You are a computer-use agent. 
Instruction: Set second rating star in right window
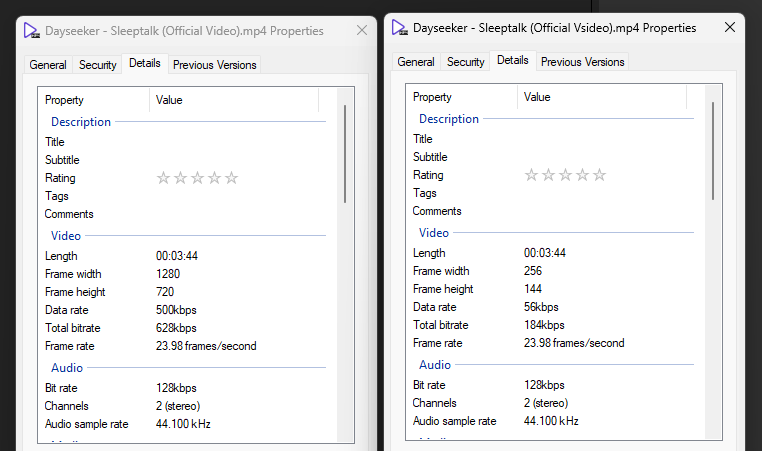click(x=548, y=175)
